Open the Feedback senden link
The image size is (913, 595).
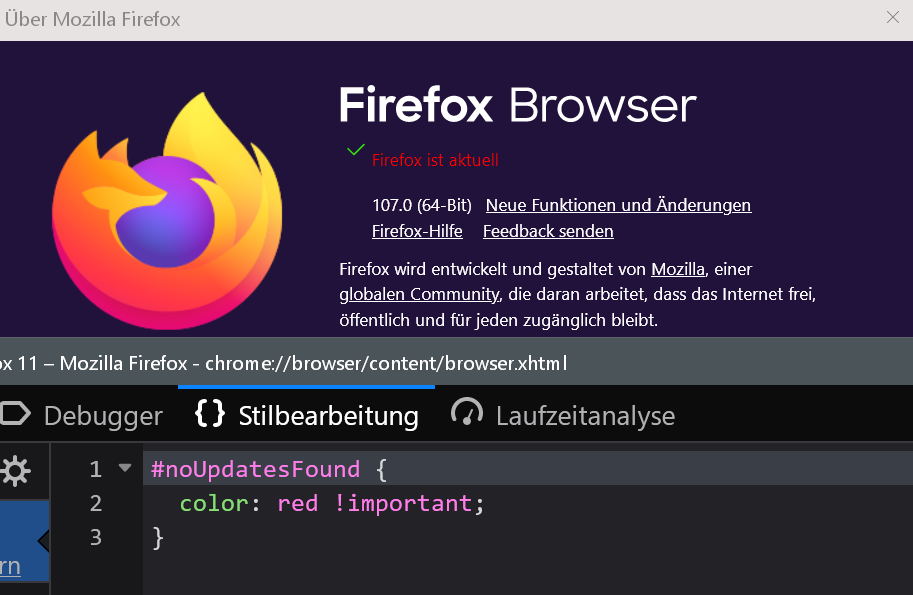548,231
